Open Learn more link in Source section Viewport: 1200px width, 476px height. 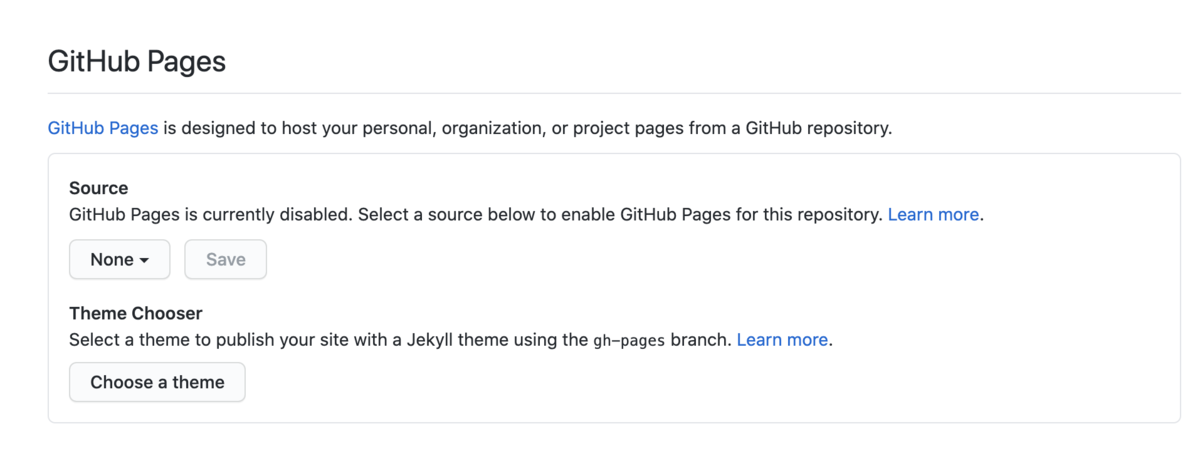[933, 214]
